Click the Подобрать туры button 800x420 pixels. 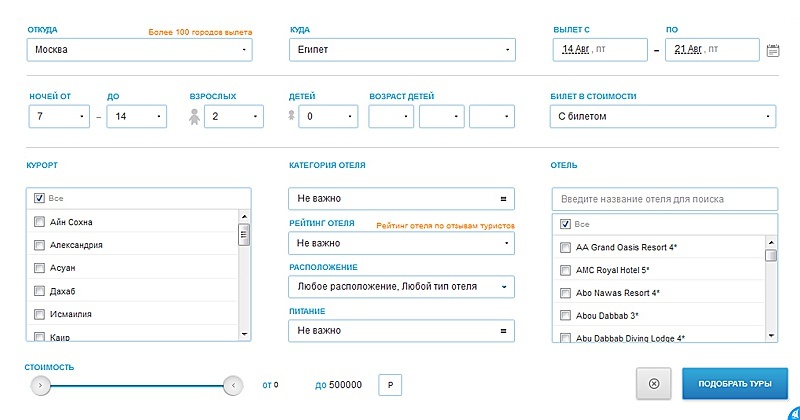[x=735, y=383]
